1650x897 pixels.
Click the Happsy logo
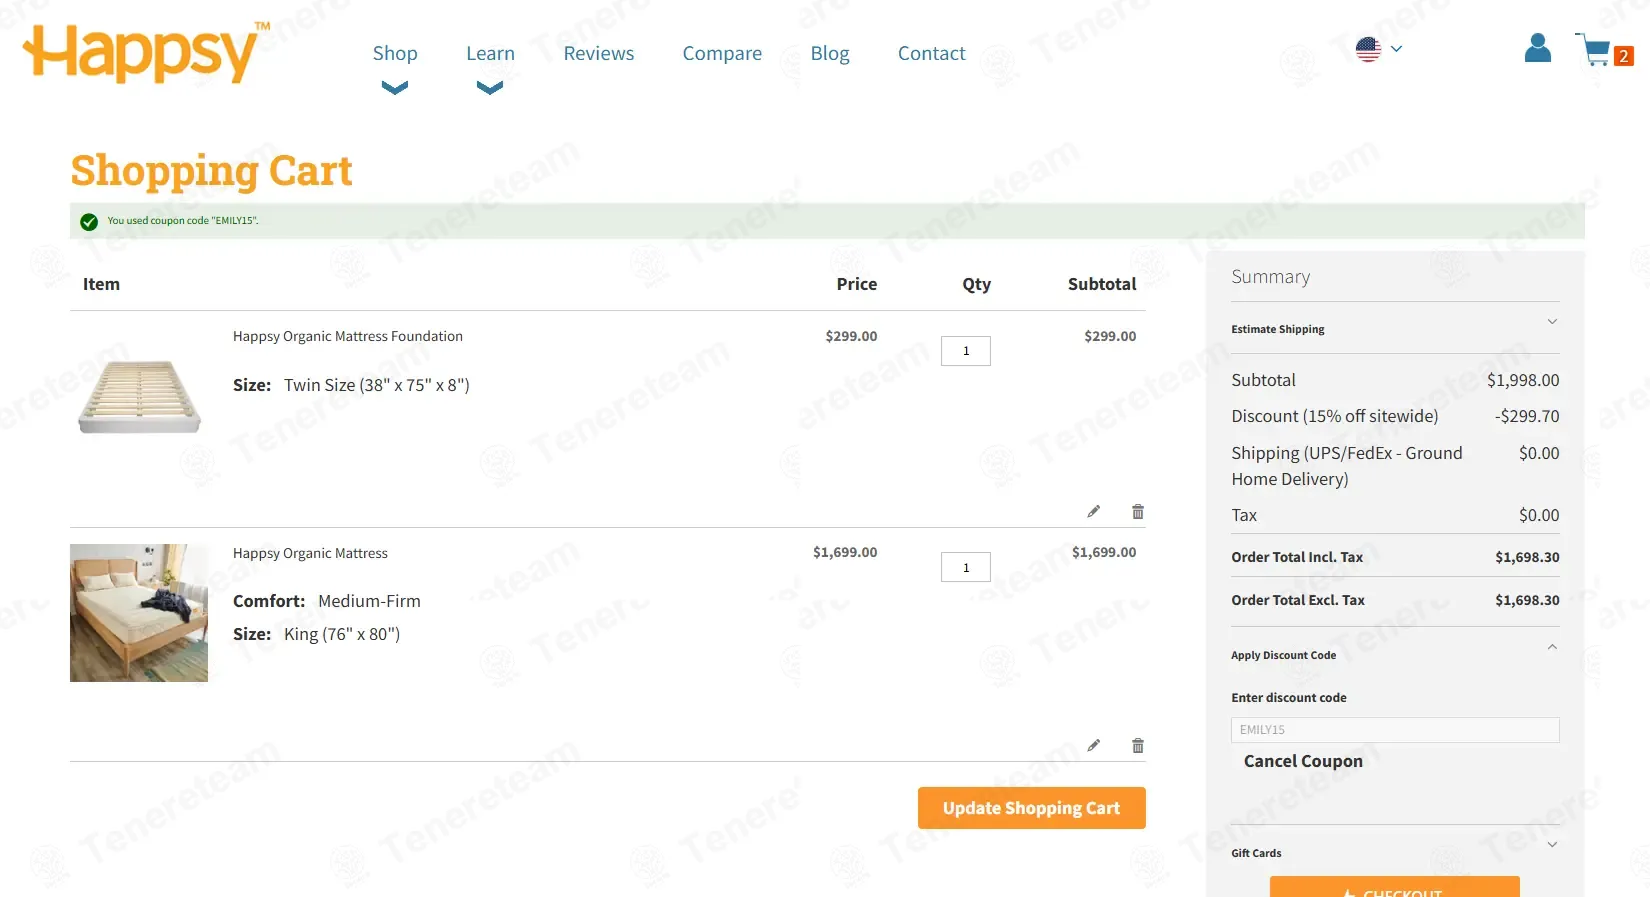click(146, 52)
